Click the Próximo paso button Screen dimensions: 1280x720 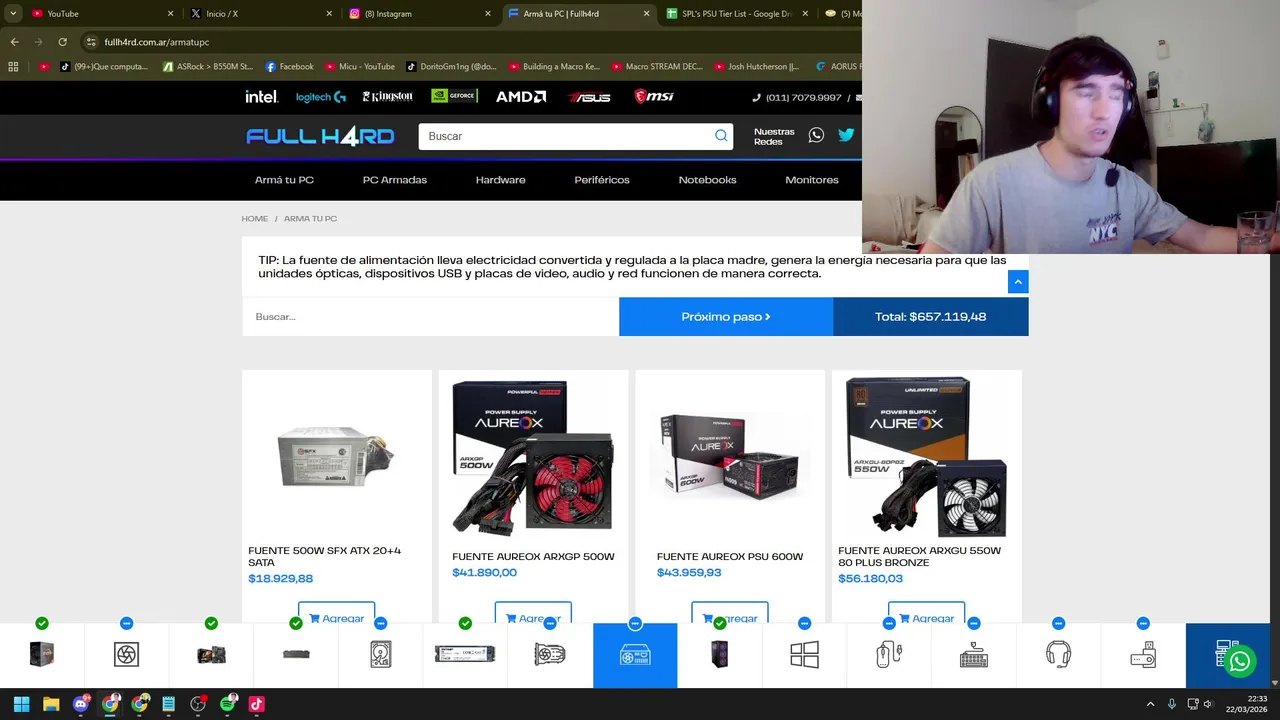click(726, 317)
